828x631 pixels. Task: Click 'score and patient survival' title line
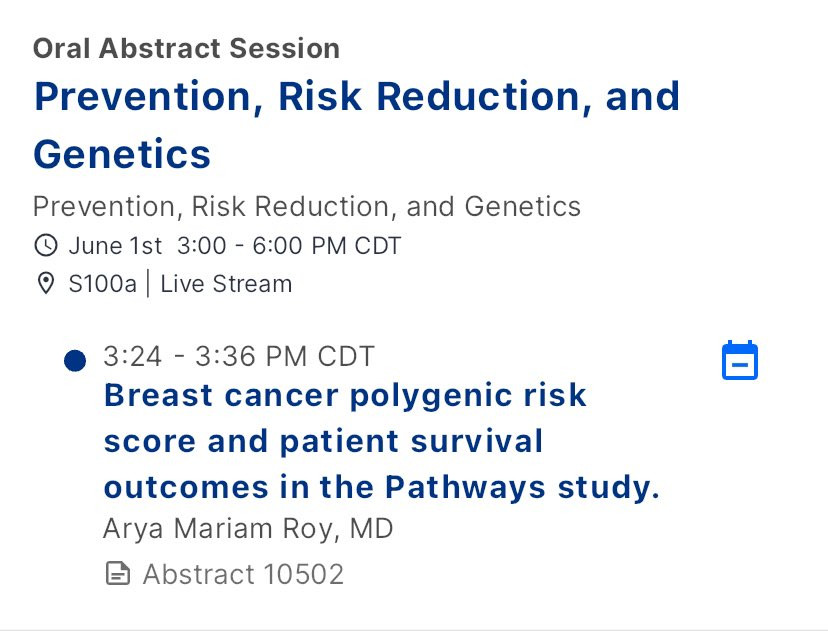tap(323, 441)
